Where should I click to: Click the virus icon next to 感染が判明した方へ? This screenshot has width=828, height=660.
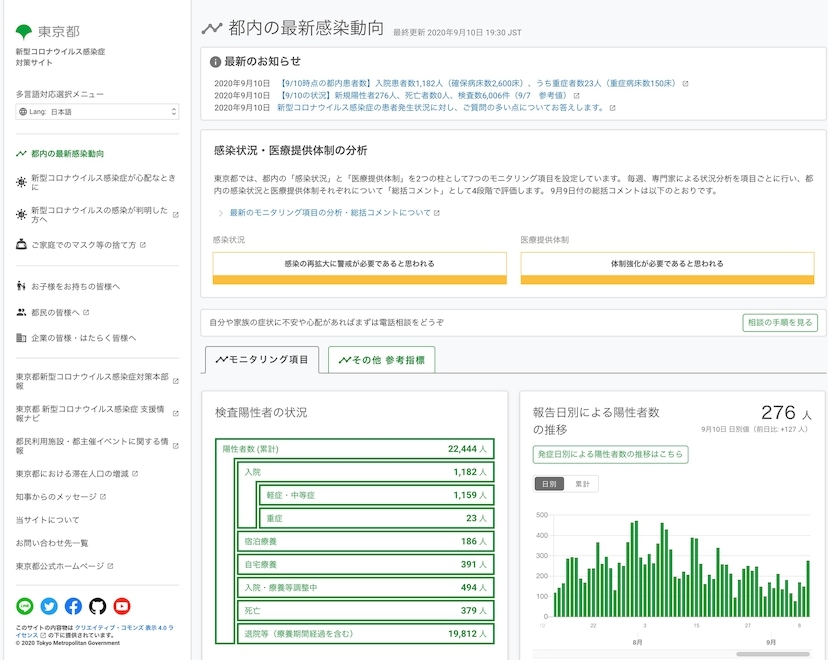(21, 214)
